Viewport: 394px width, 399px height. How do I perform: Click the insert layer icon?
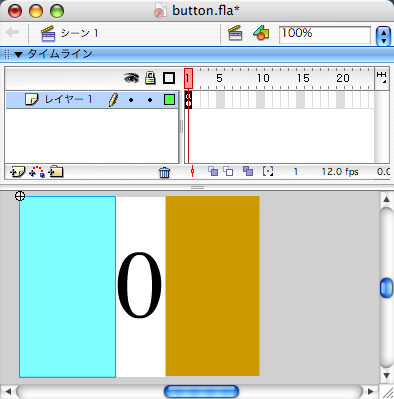click(x=17, y=172)
